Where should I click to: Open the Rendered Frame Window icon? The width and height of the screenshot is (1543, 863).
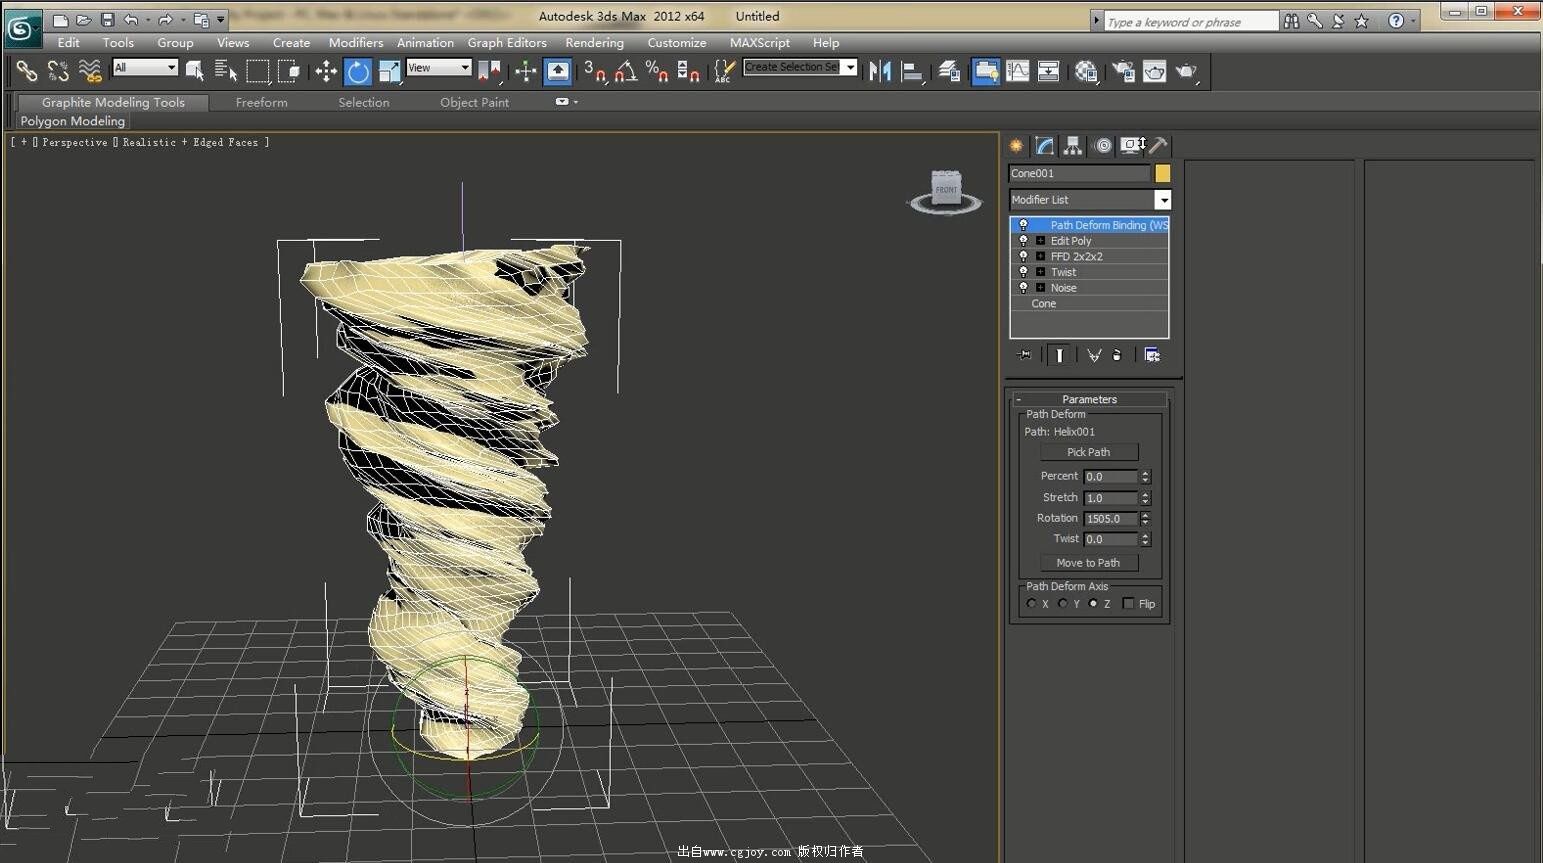click(1154, 71)
